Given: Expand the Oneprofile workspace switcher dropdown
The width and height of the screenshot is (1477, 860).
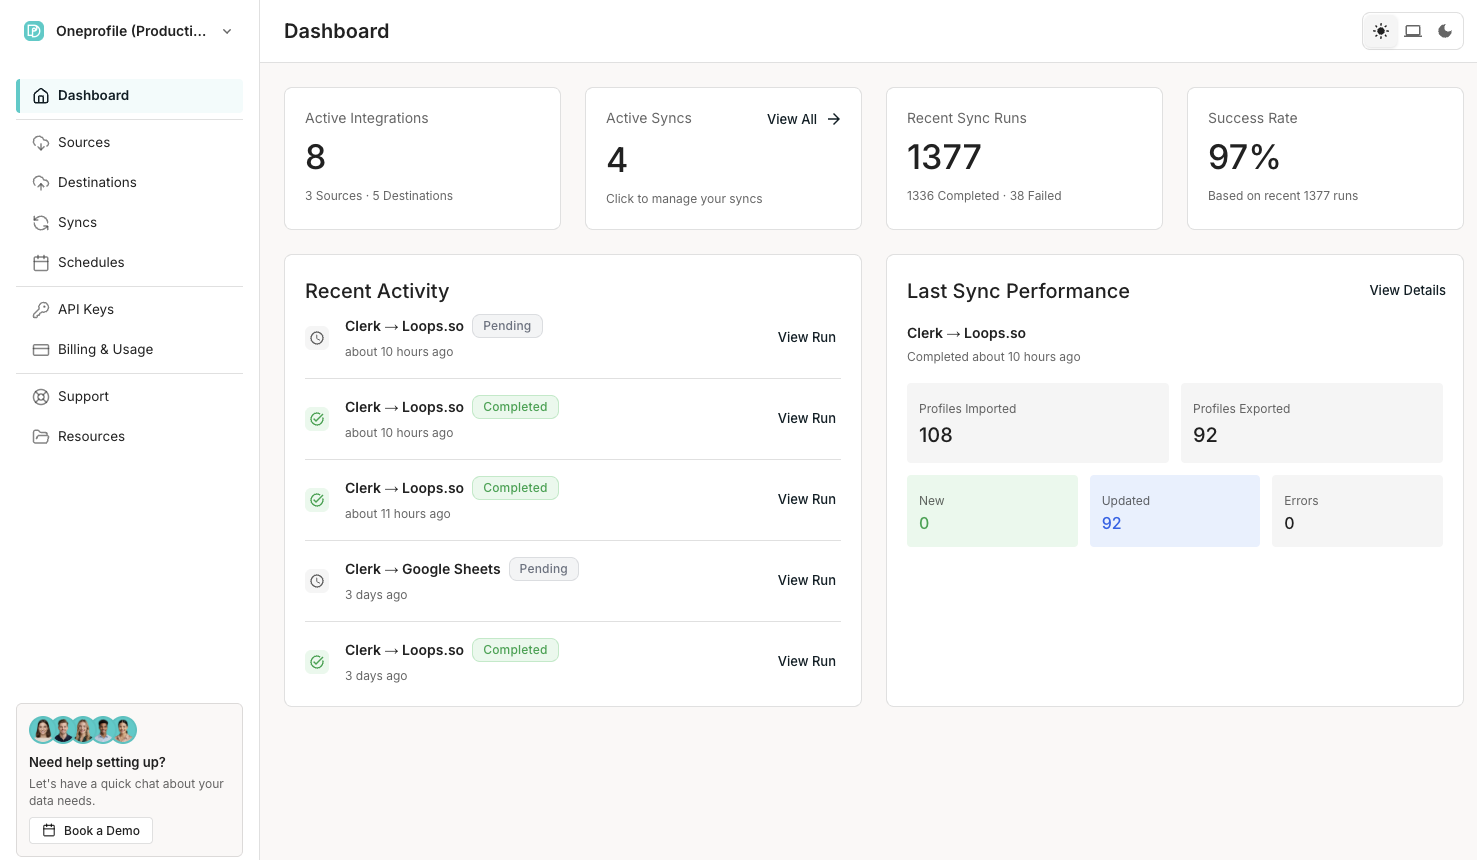Looking at the screenshot, I should coord(227,31).
